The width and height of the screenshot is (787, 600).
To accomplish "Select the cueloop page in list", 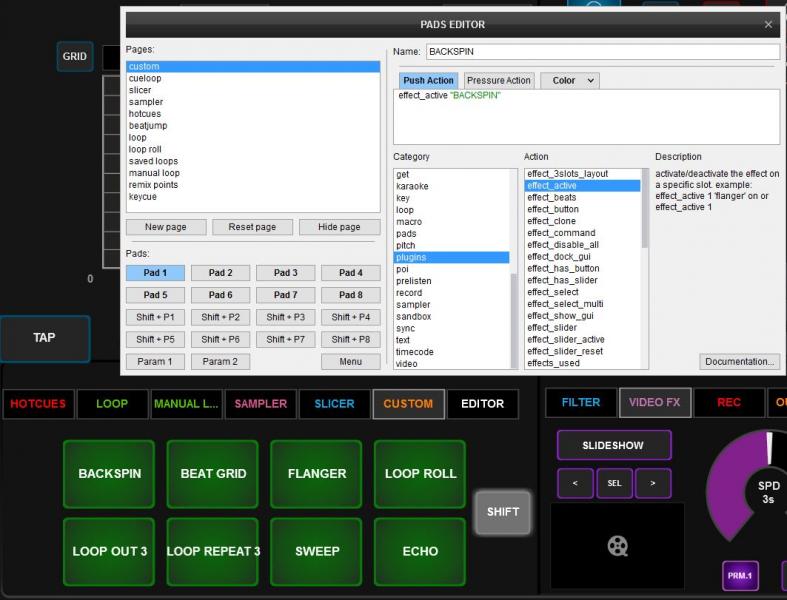I will [253, 78].
